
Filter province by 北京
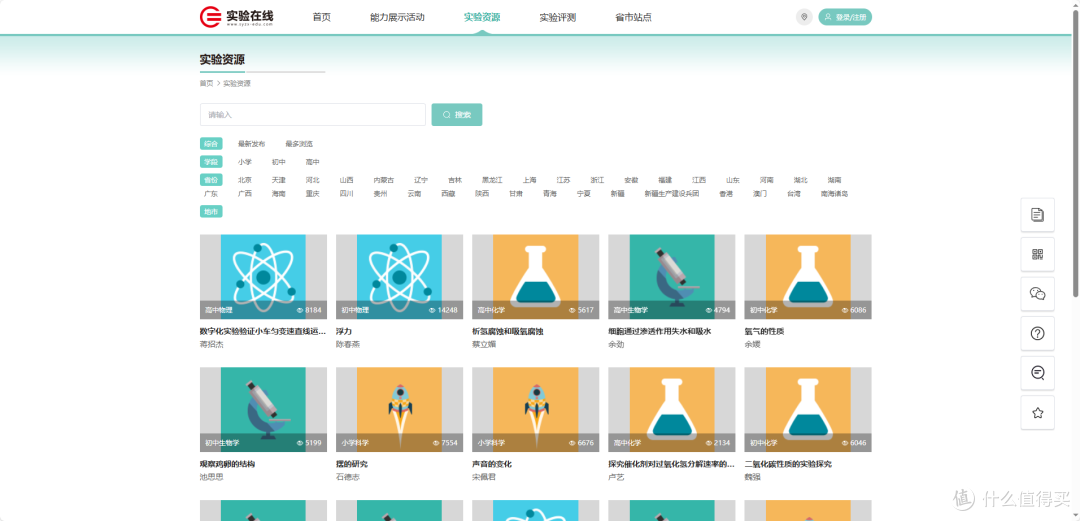245,180
